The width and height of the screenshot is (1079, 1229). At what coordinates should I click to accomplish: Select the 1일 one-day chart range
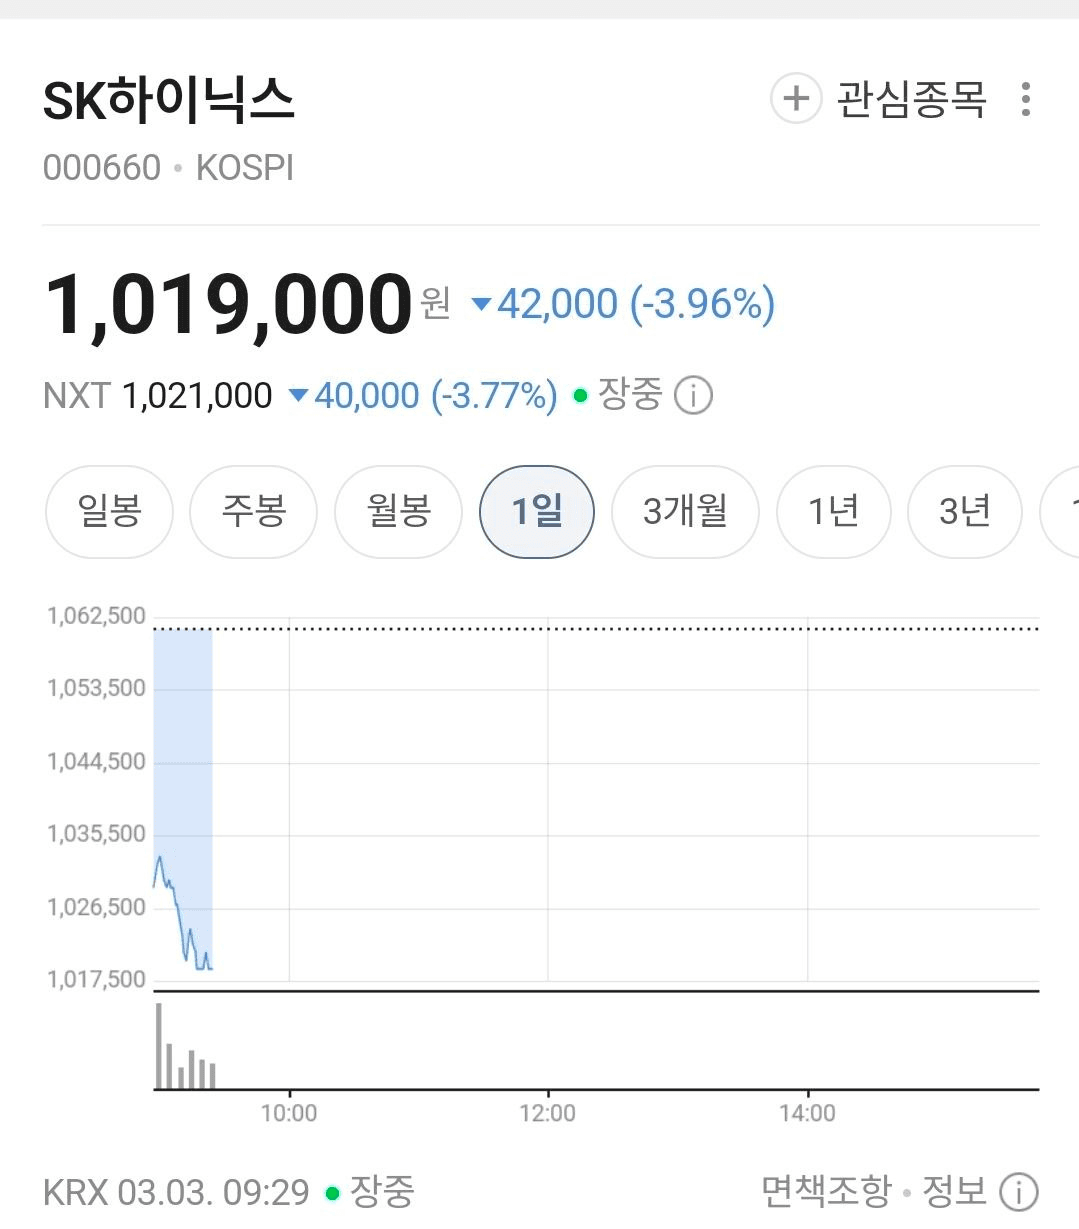[537, 511]
